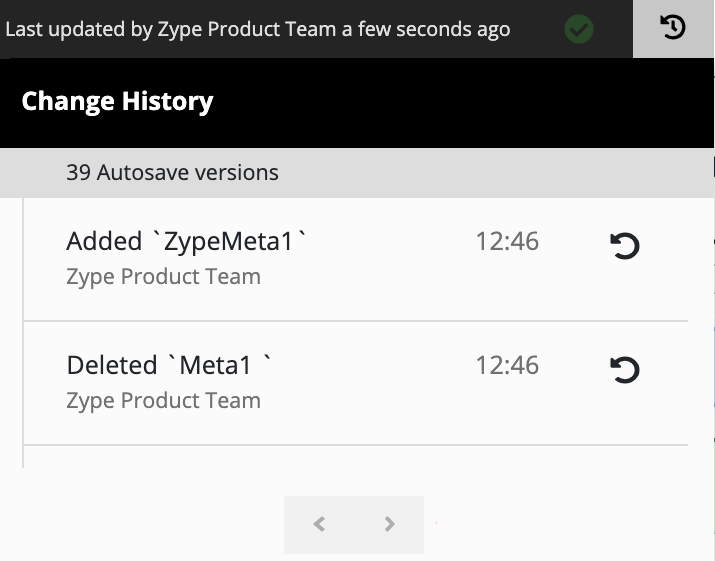Click the pagination box between the arrows
The width and height of the screenshot is (715, 561).
(x=354, y=525)
